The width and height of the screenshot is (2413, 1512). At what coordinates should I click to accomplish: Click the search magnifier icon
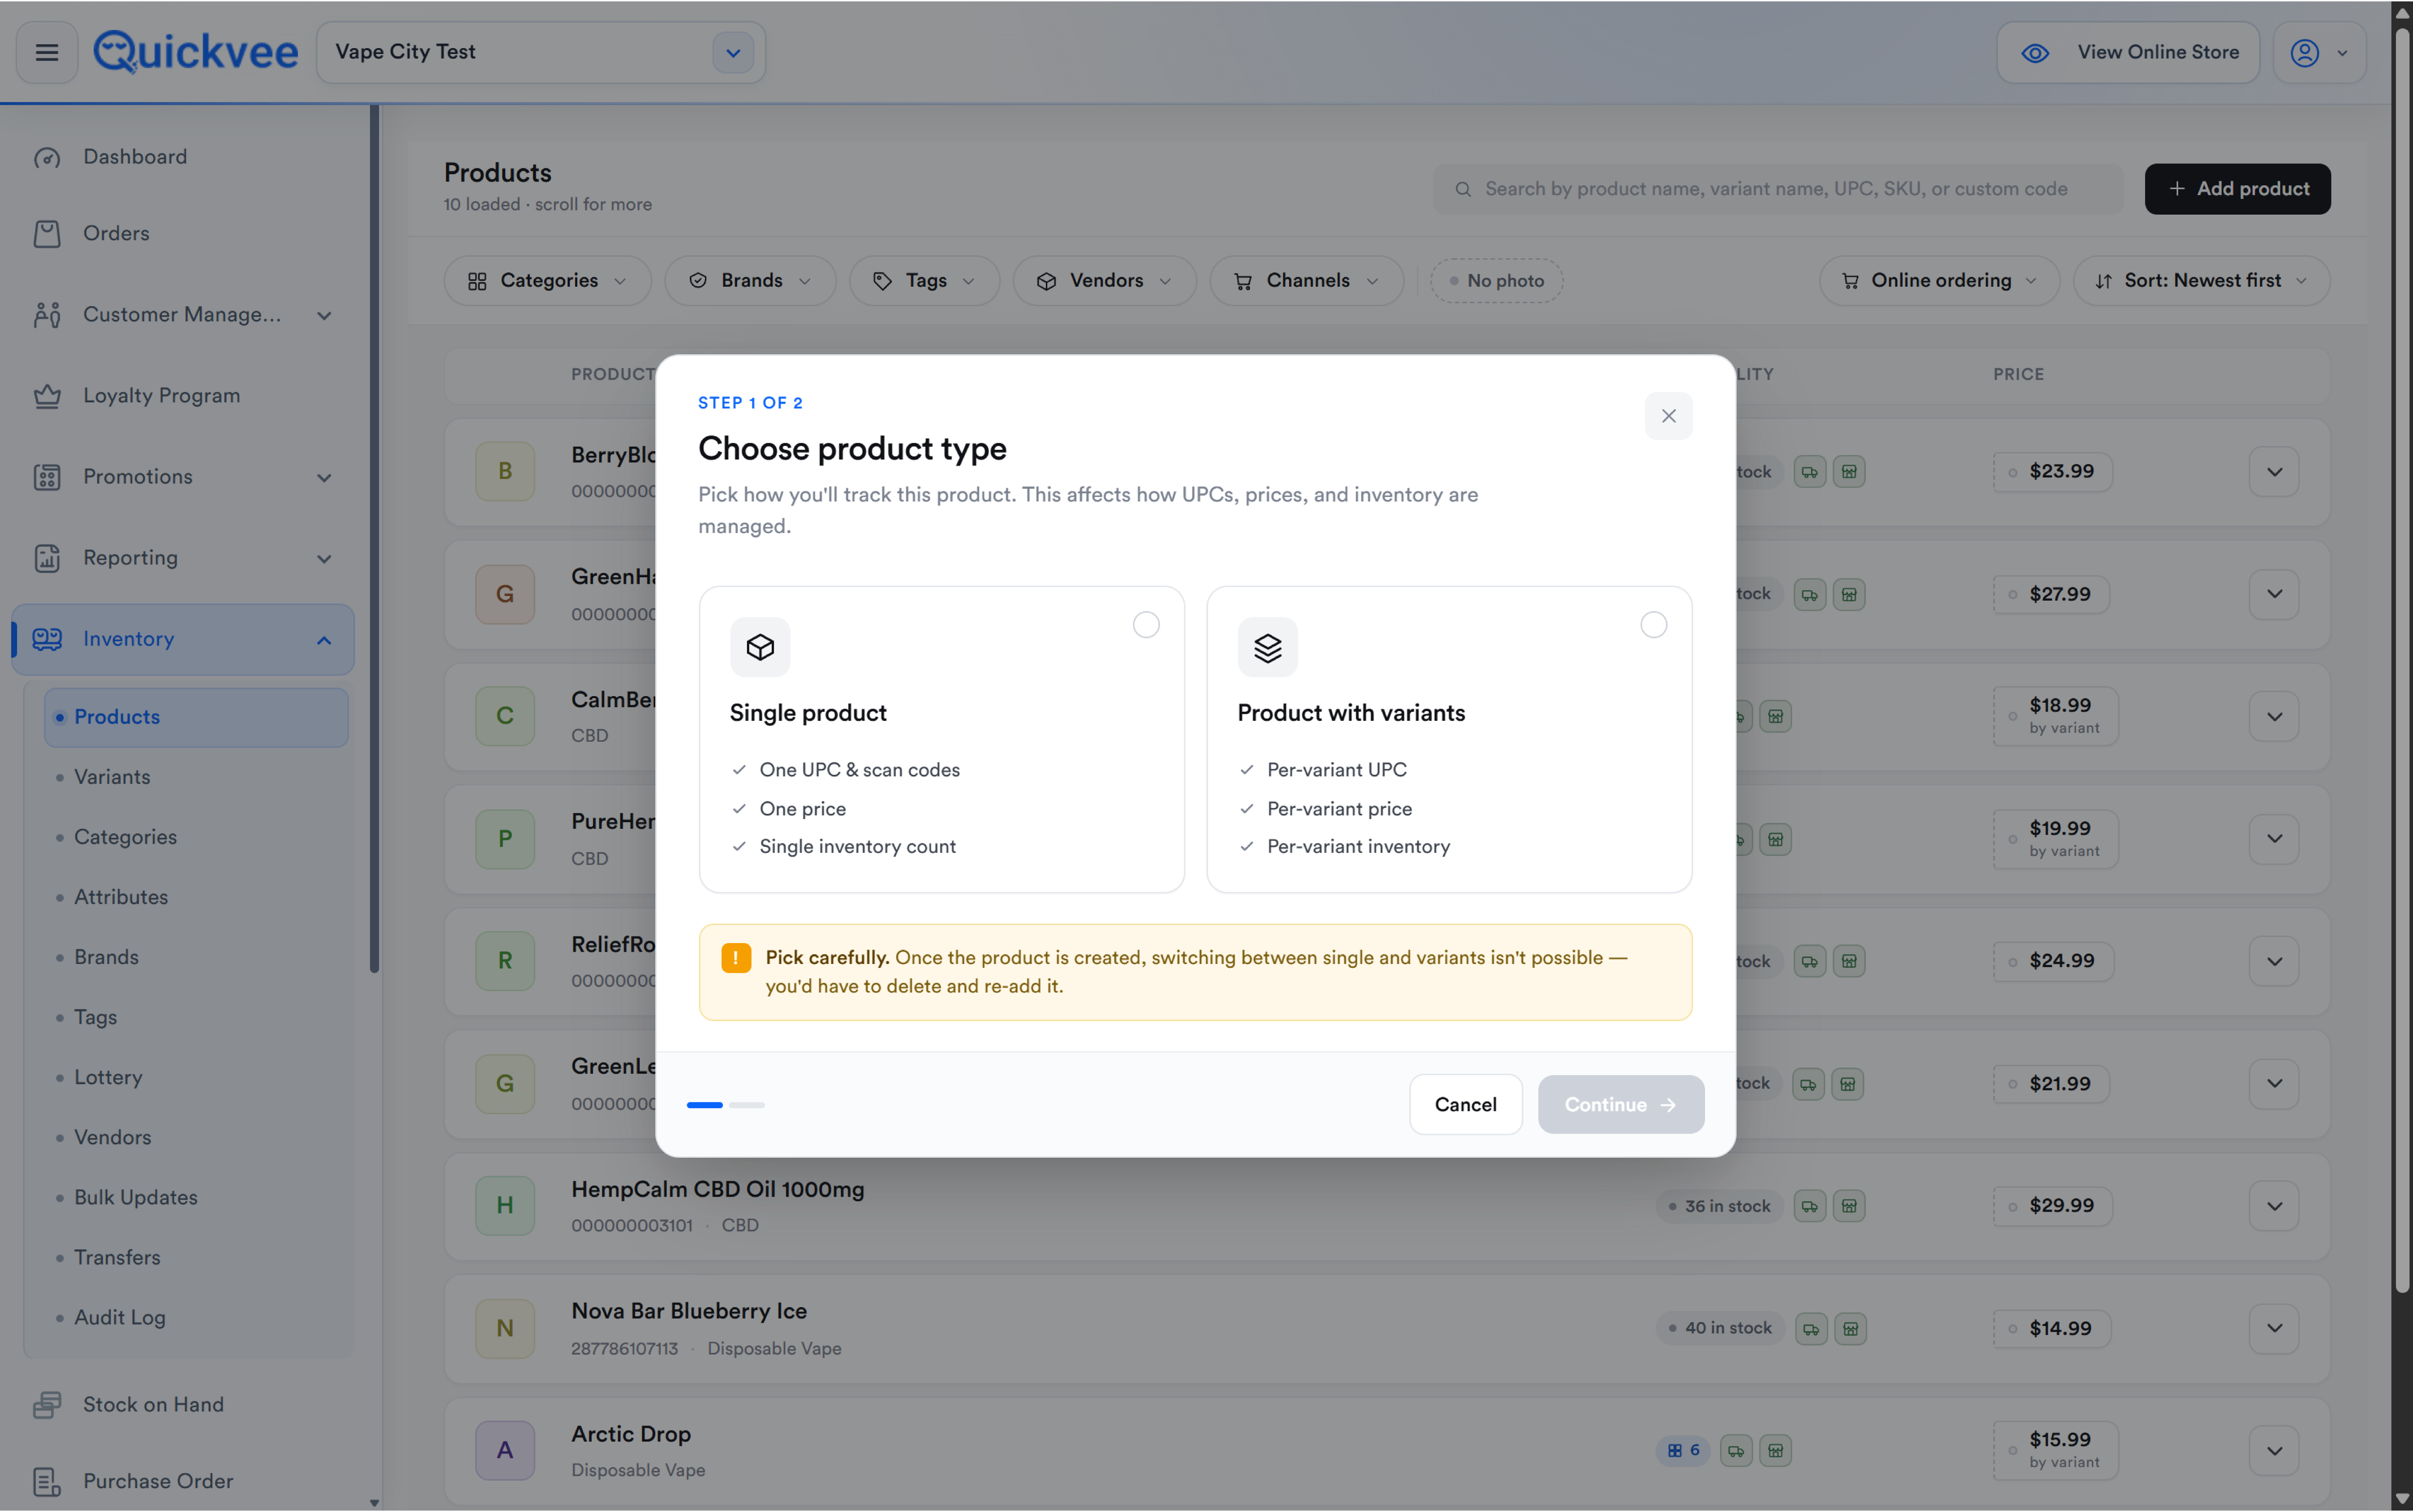coord(1463,189)
